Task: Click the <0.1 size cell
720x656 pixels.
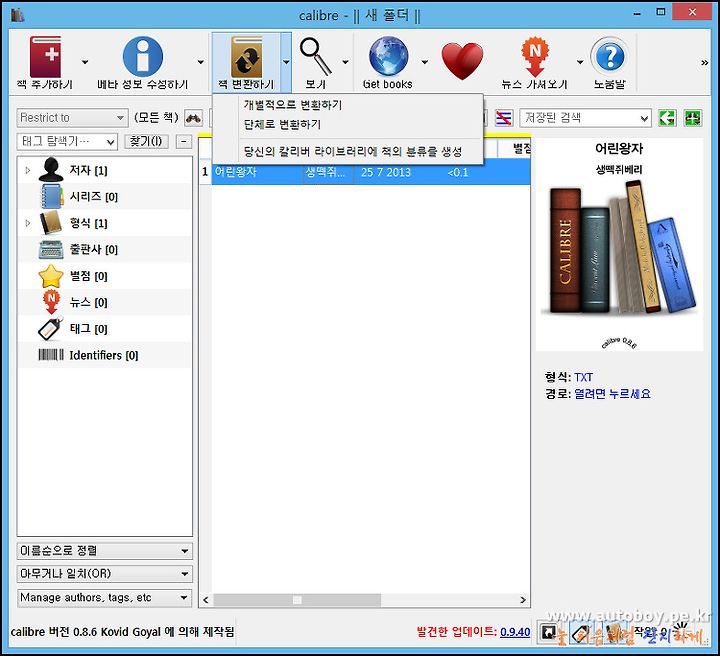Action: tap(458, 173)
